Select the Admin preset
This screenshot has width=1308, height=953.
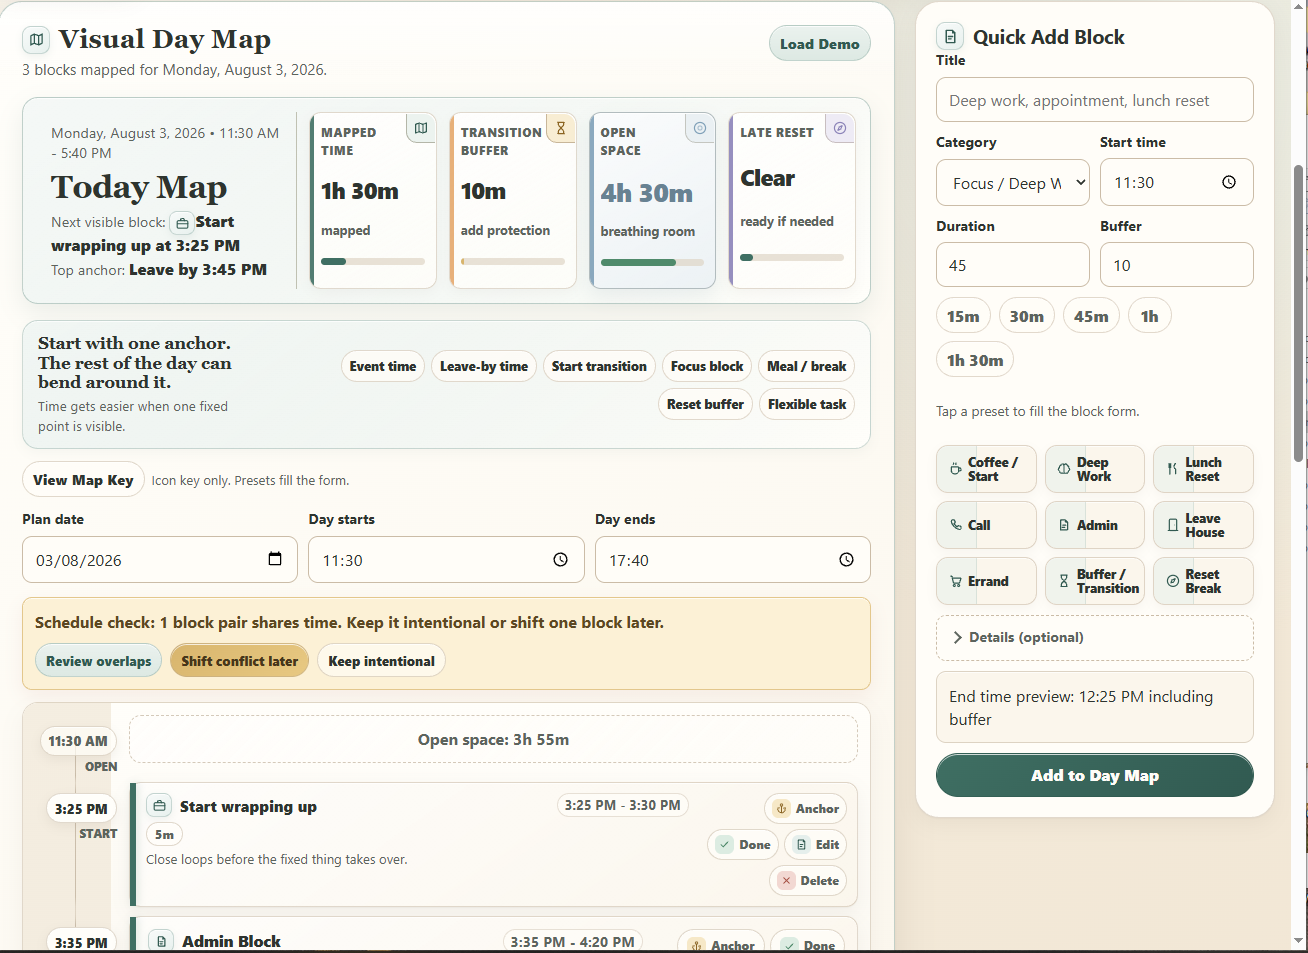pyautogui.click(x=1095, y=525)
